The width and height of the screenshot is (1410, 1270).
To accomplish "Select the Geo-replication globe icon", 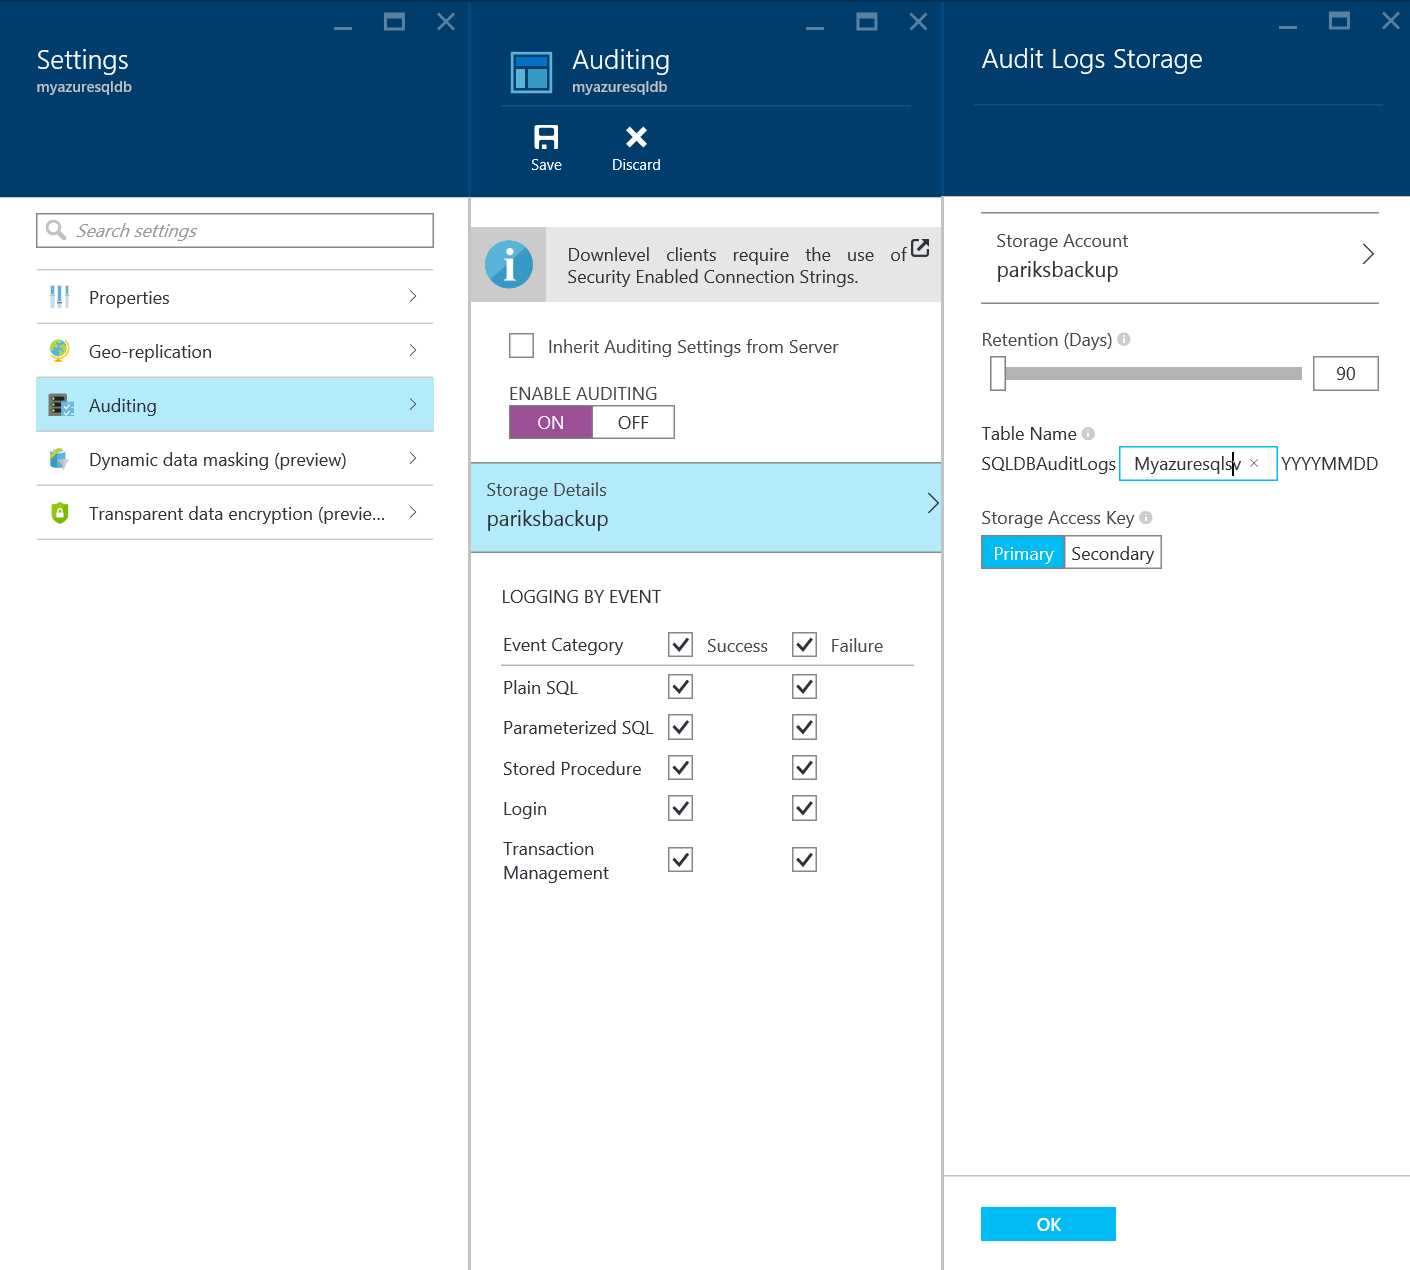I will pos(59,351).
